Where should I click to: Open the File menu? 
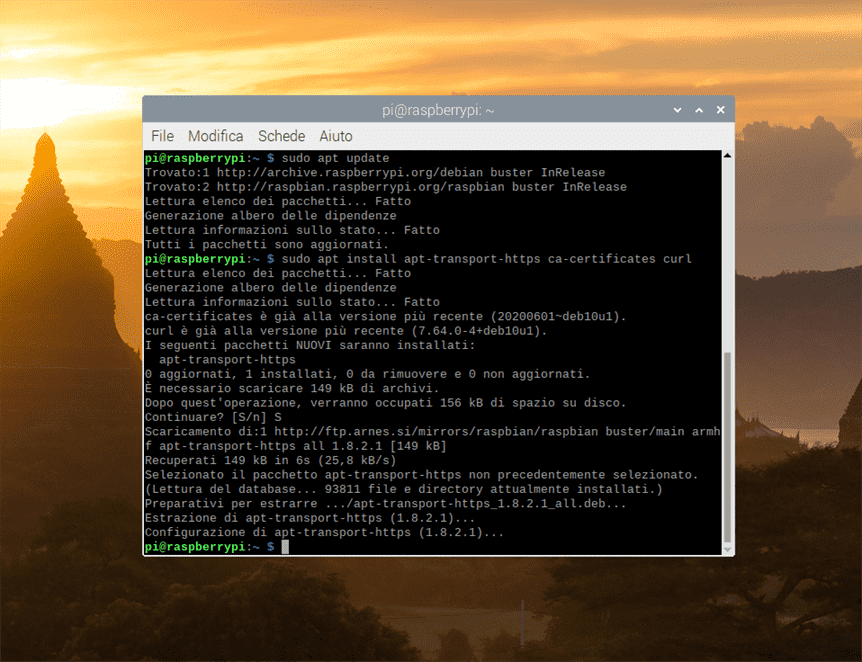click(162, 136)
